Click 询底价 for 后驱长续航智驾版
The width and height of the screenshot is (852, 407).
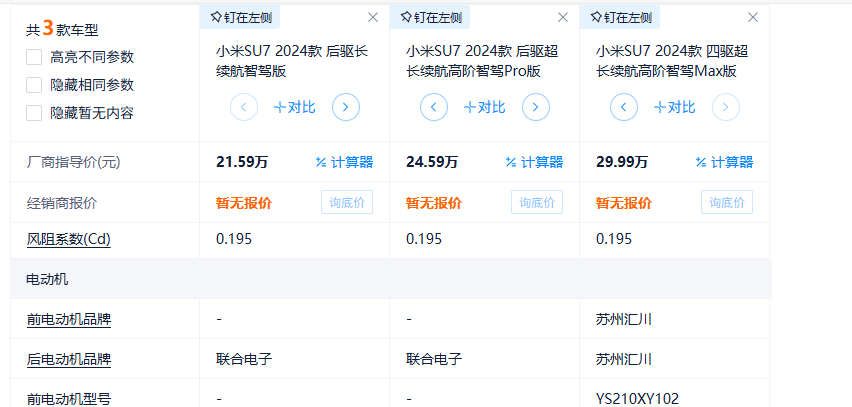[347, 202]
